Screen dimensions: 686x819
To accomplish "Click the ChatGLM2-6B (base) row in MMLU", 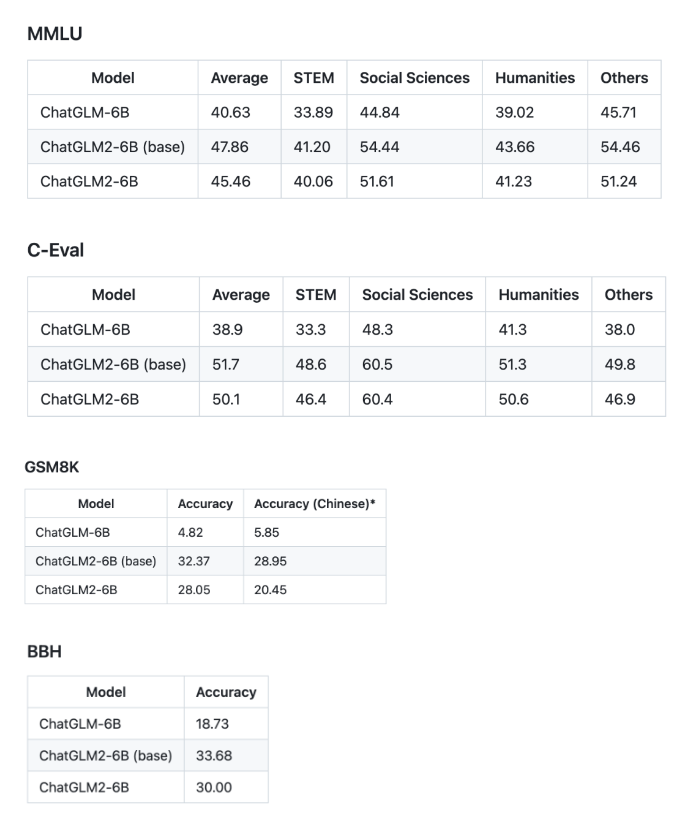I will (x=112, y=146).
